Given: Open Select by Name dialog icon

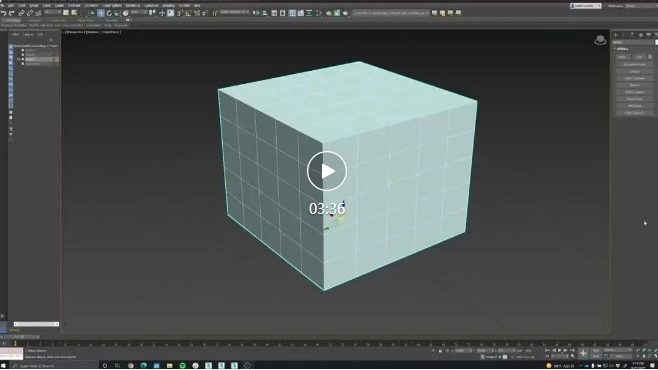Looking at the screenshot, I should [74, 13].
